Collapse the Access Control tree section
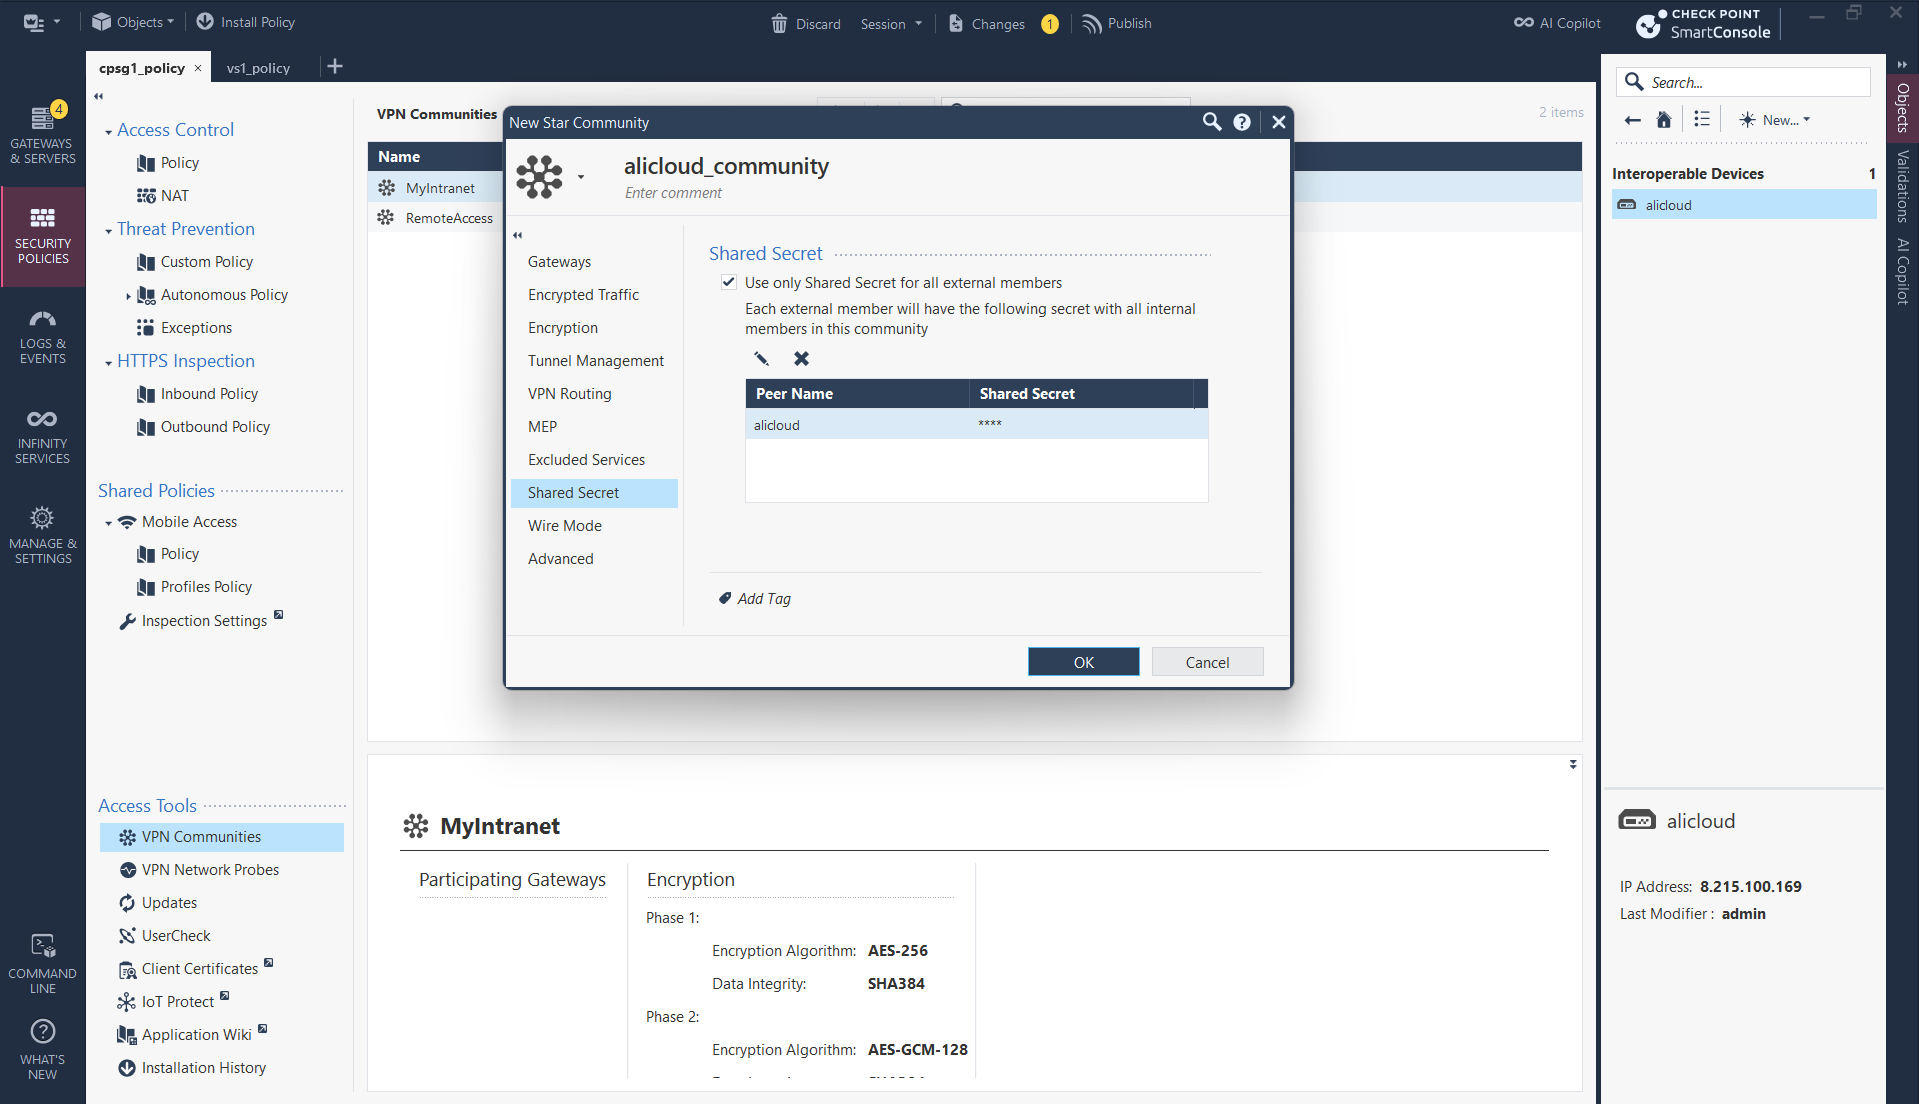 click(x=108, y=132)
